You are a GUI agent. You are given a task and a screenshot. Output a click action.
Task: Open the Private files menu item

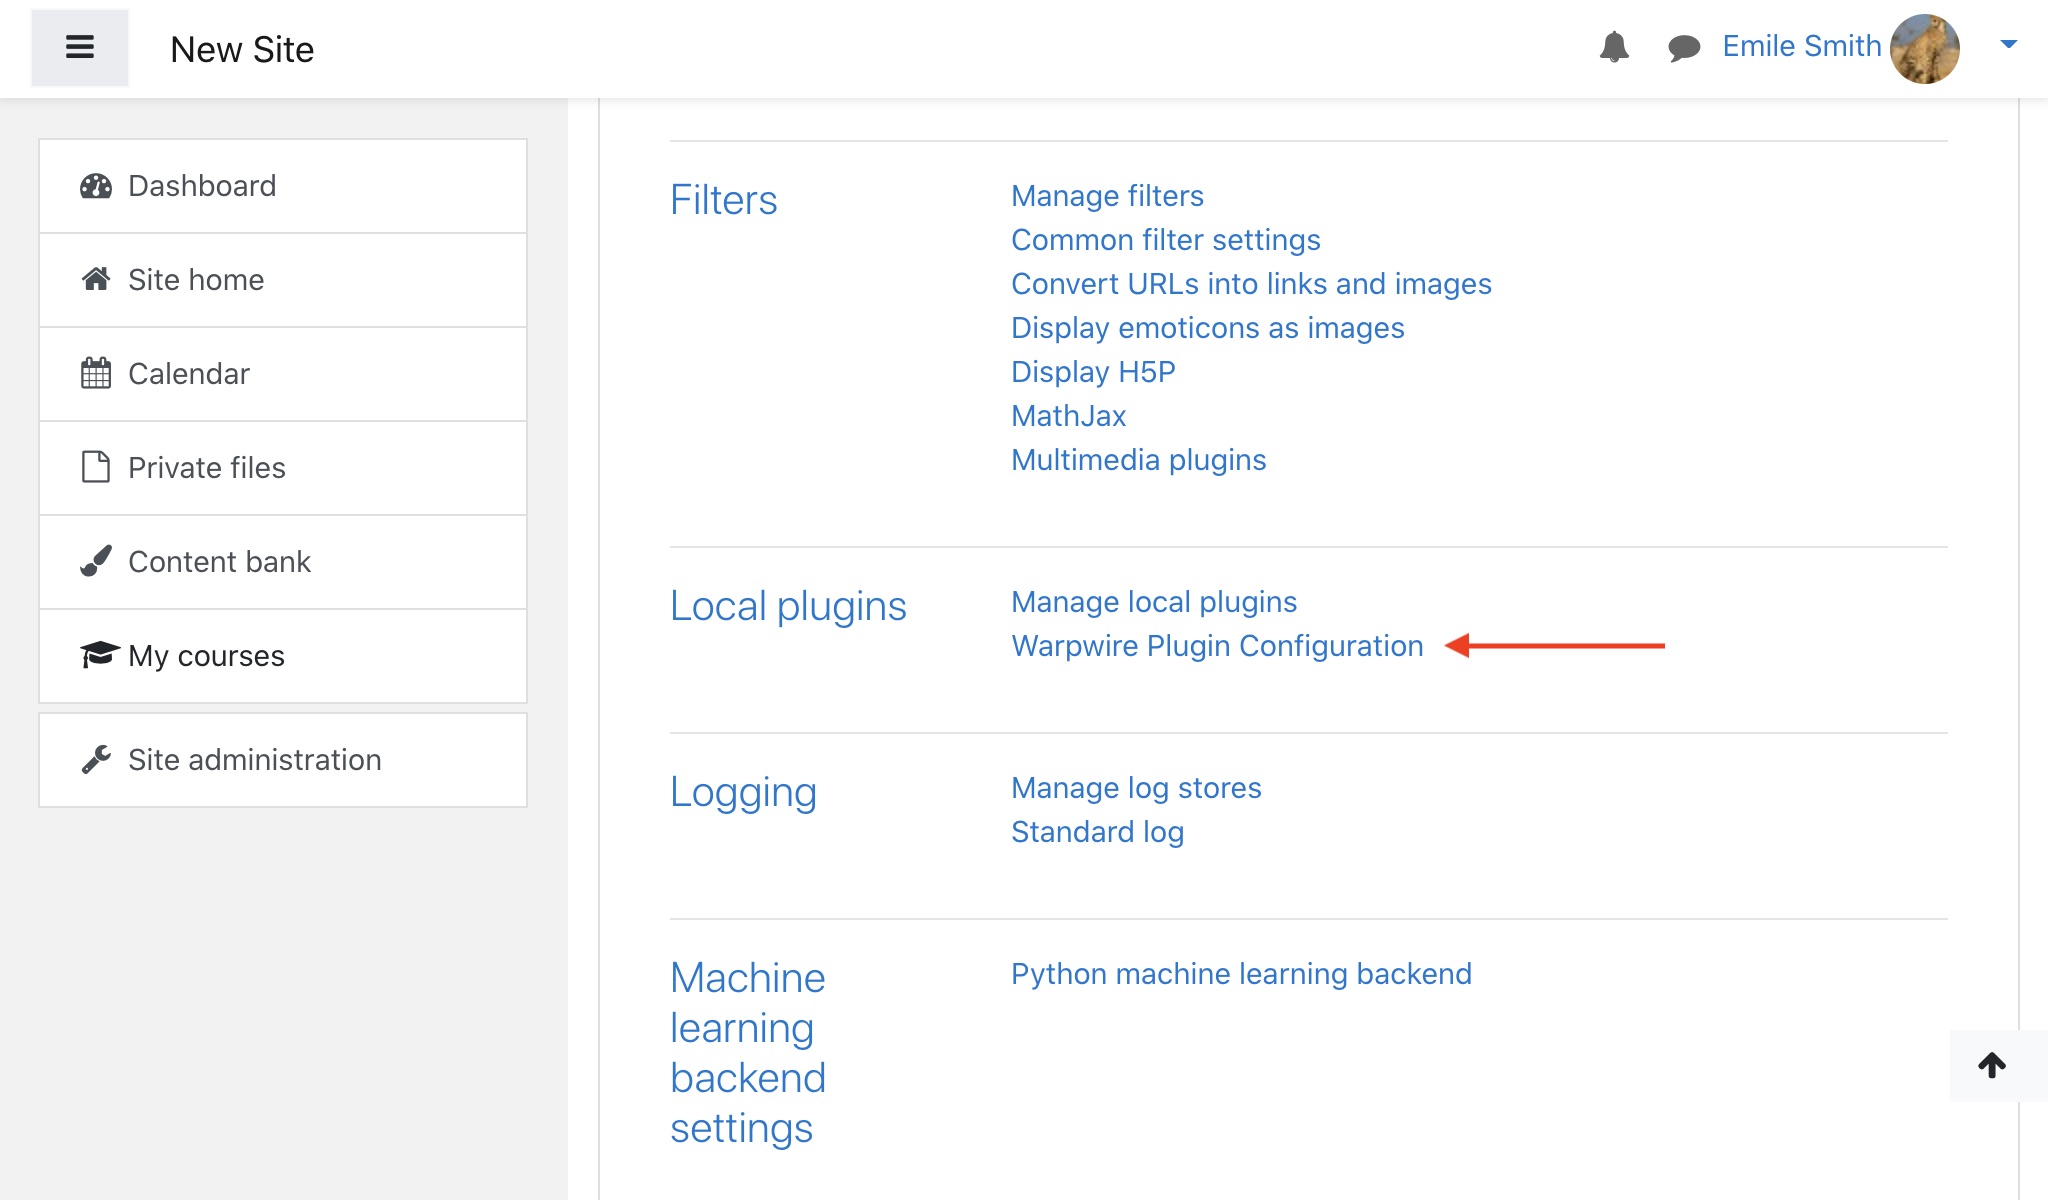[207, 468]
